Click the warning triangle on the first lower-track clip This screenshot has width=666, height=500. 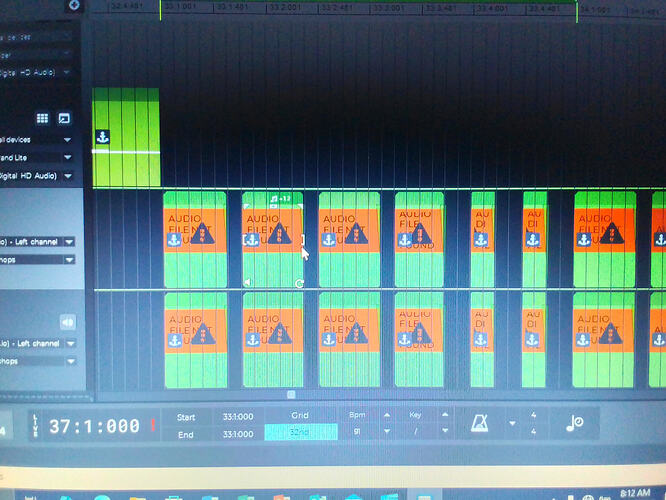[203, 334]
